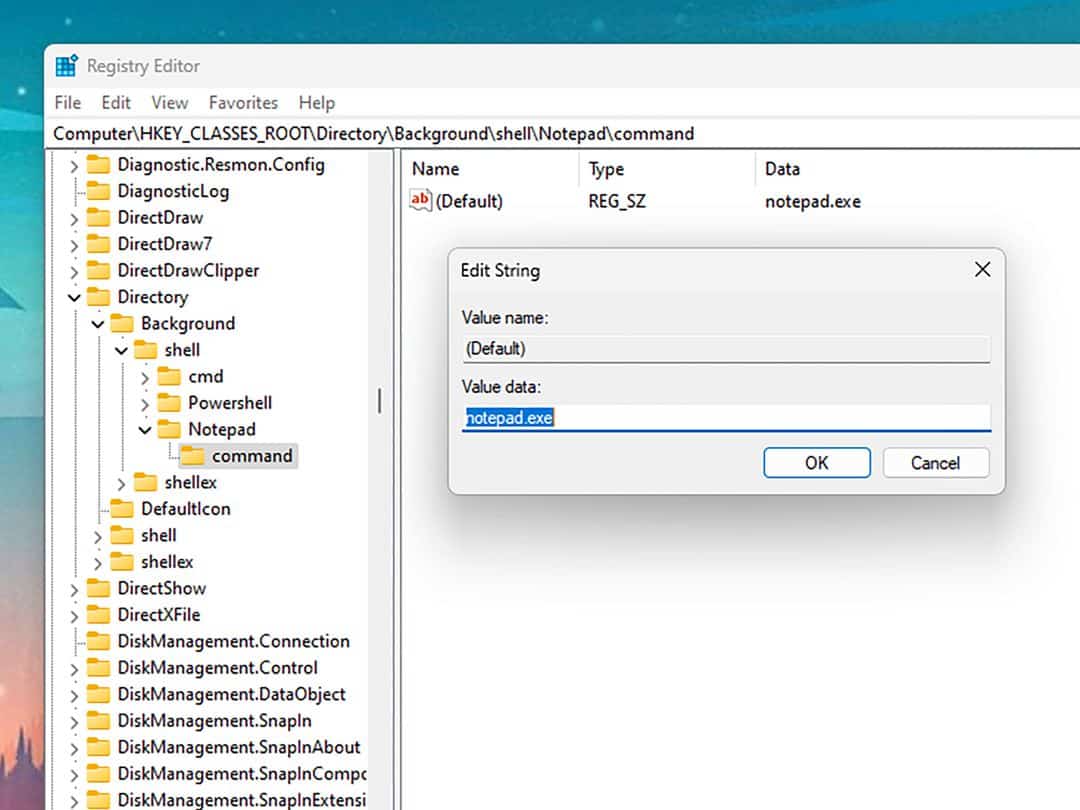Select the DirectXFile folder icon

98,614
